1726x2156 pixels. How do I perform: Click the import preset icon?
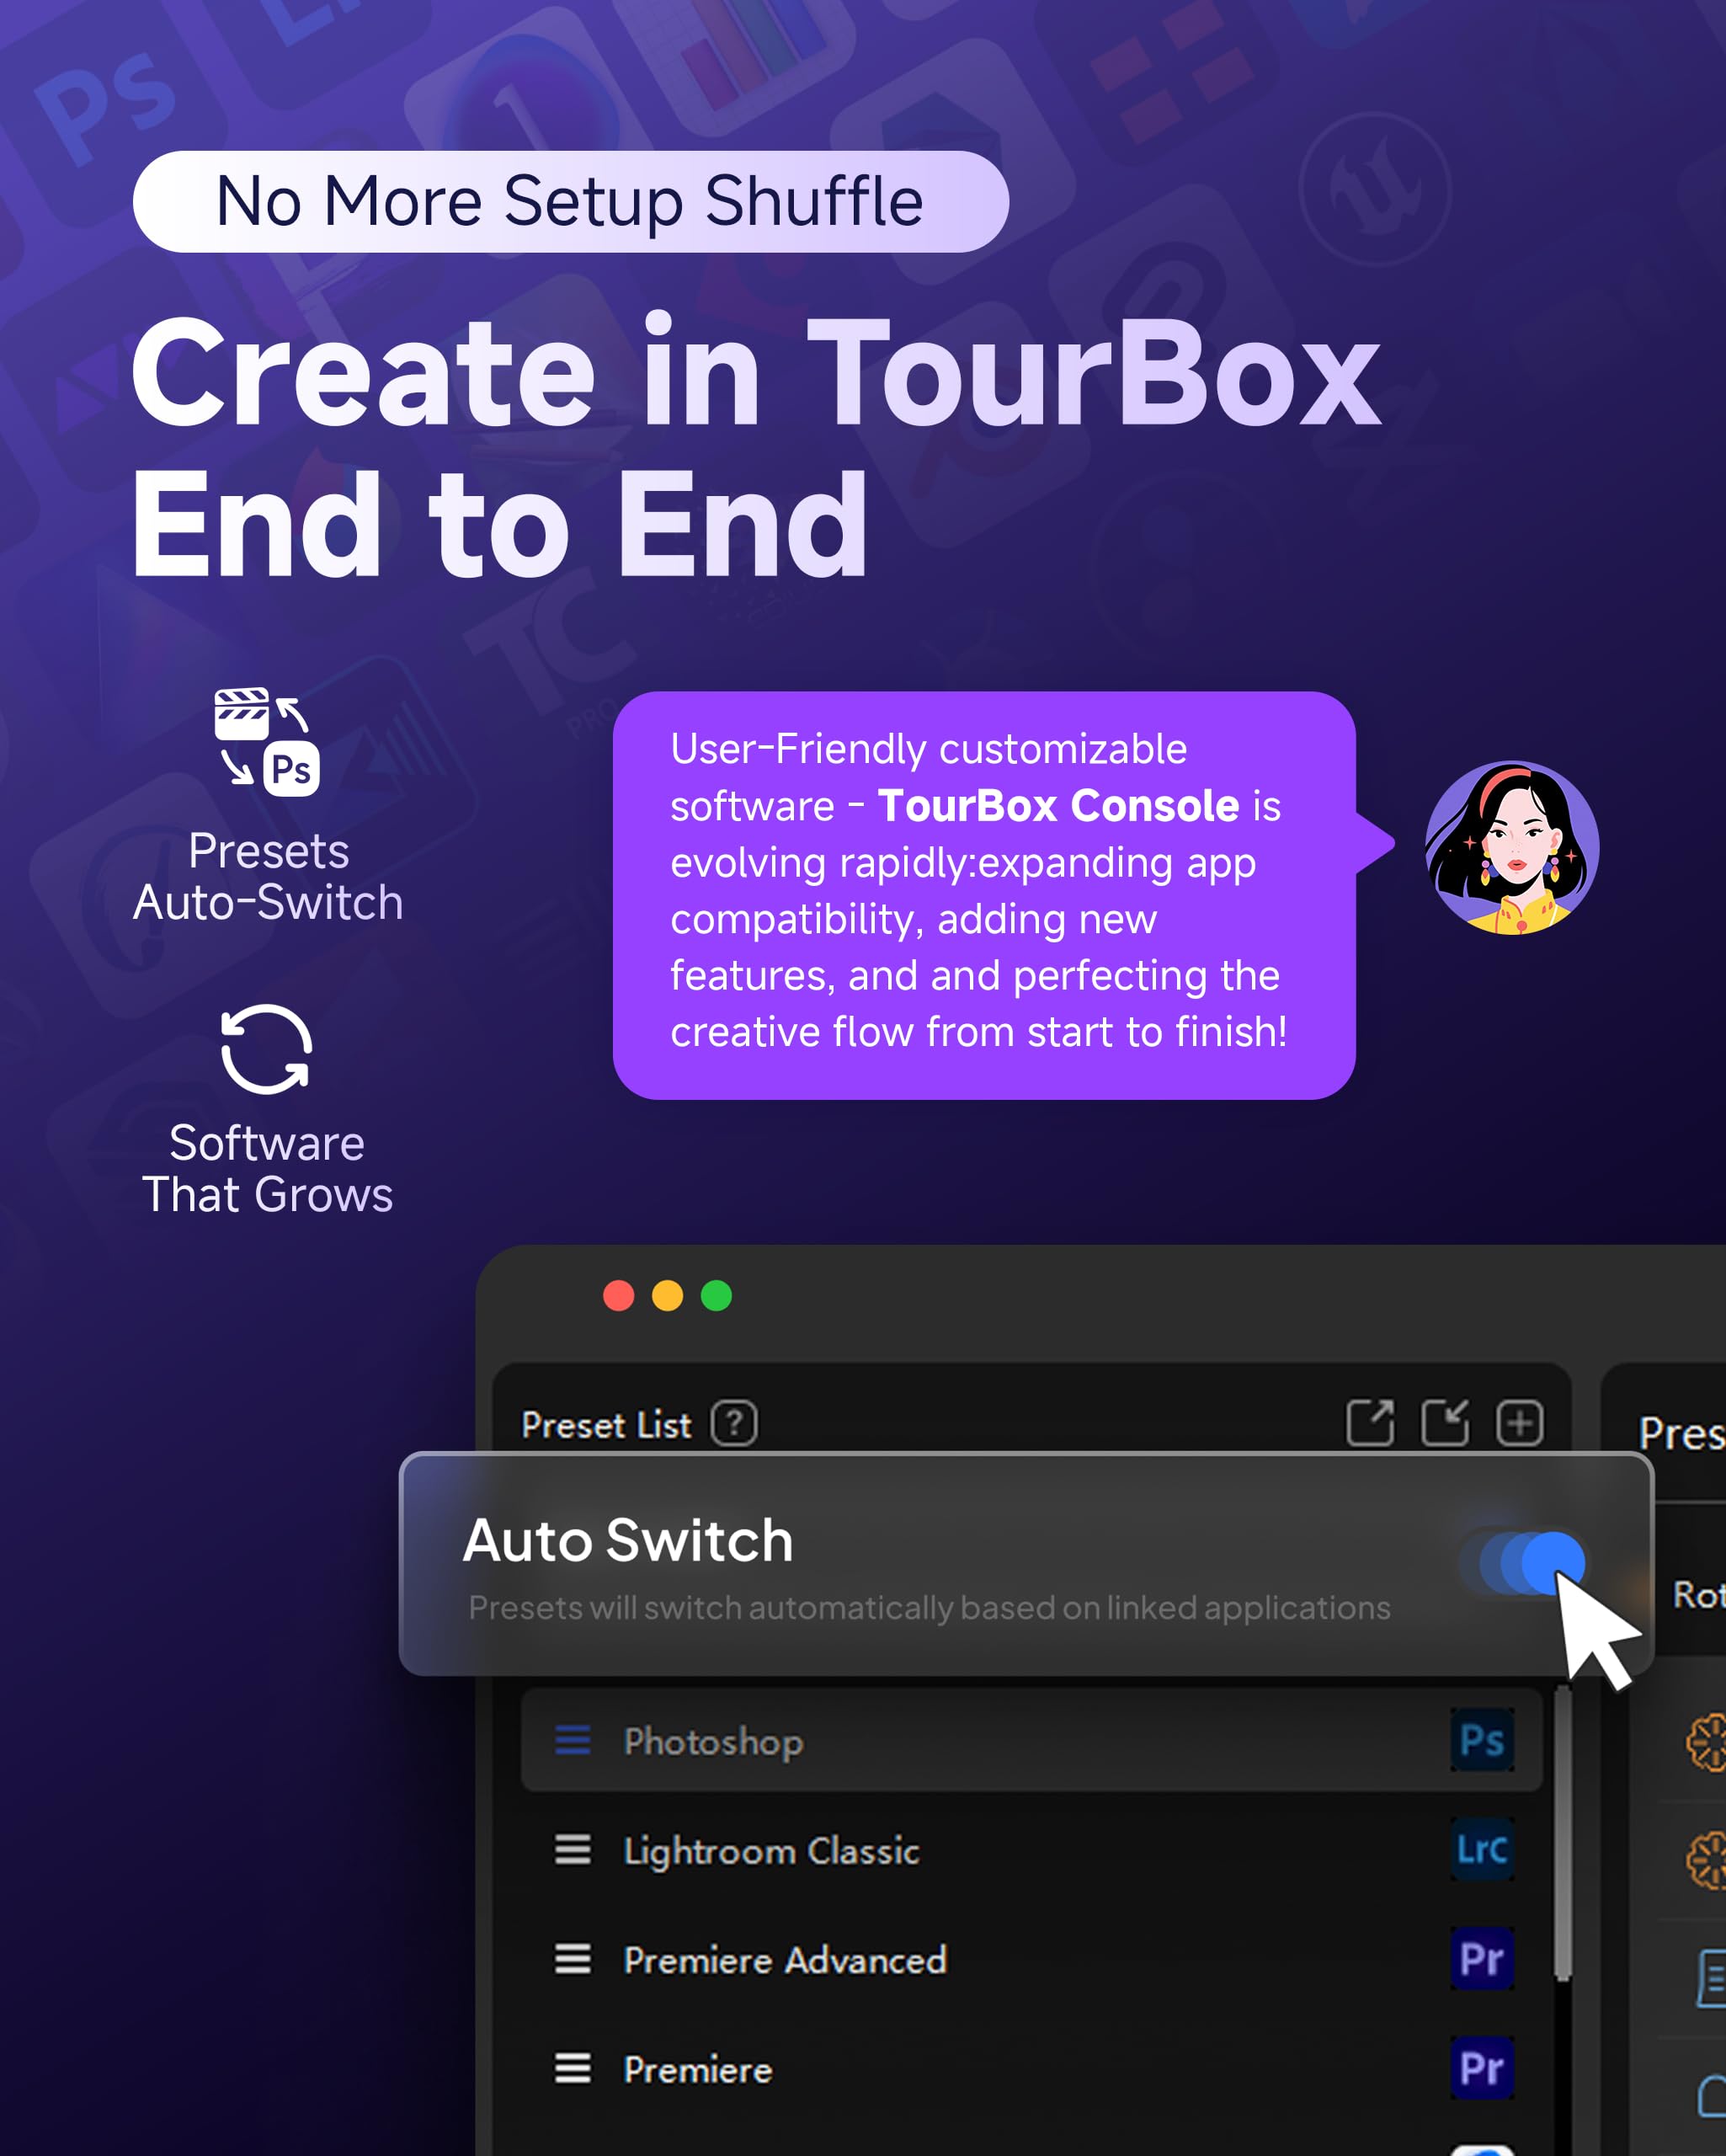point(1445,1423)
